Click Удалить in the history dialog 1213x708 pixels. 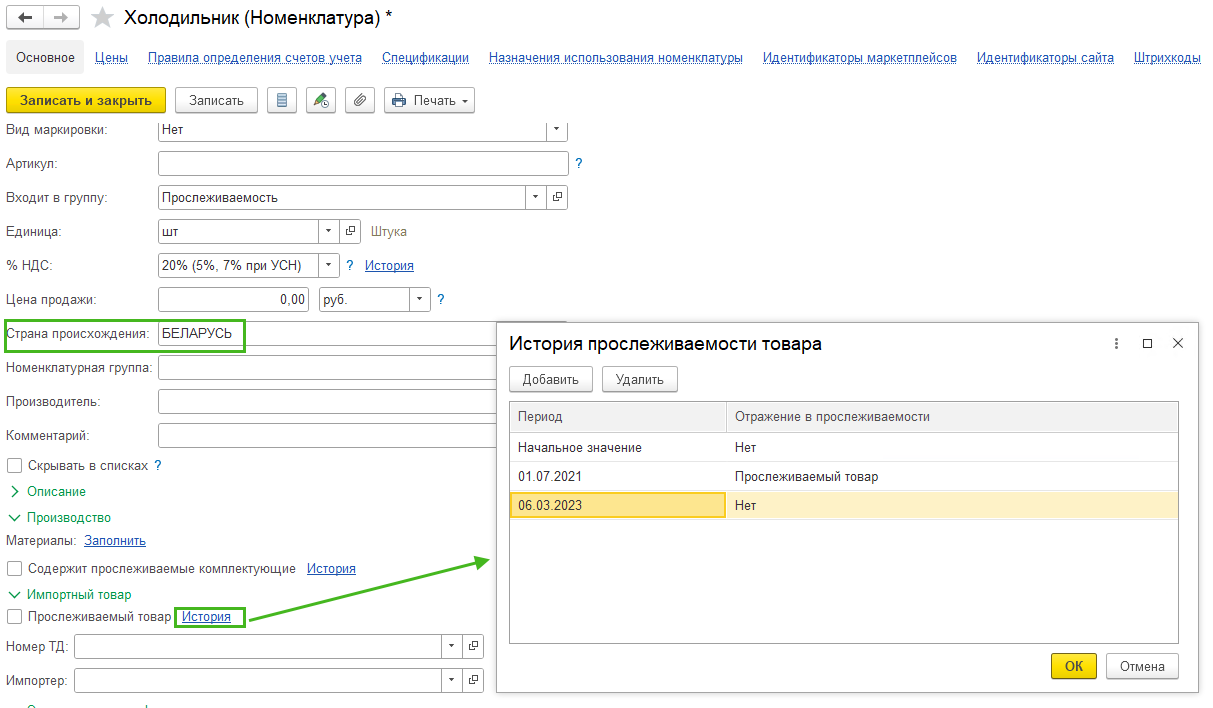pos(640,379)
